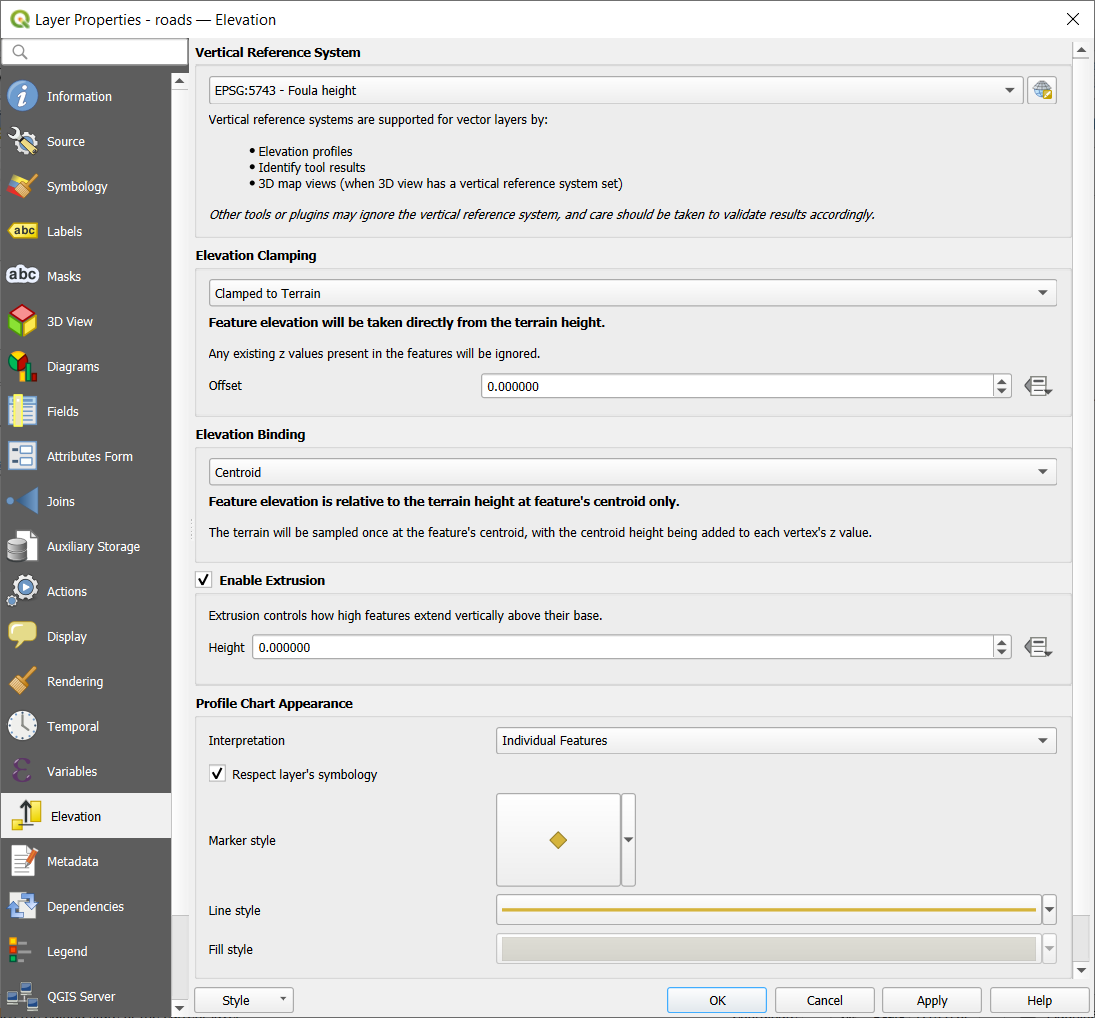Open the Temporal clock icon

pyautogui.click(x=22, y=726)
